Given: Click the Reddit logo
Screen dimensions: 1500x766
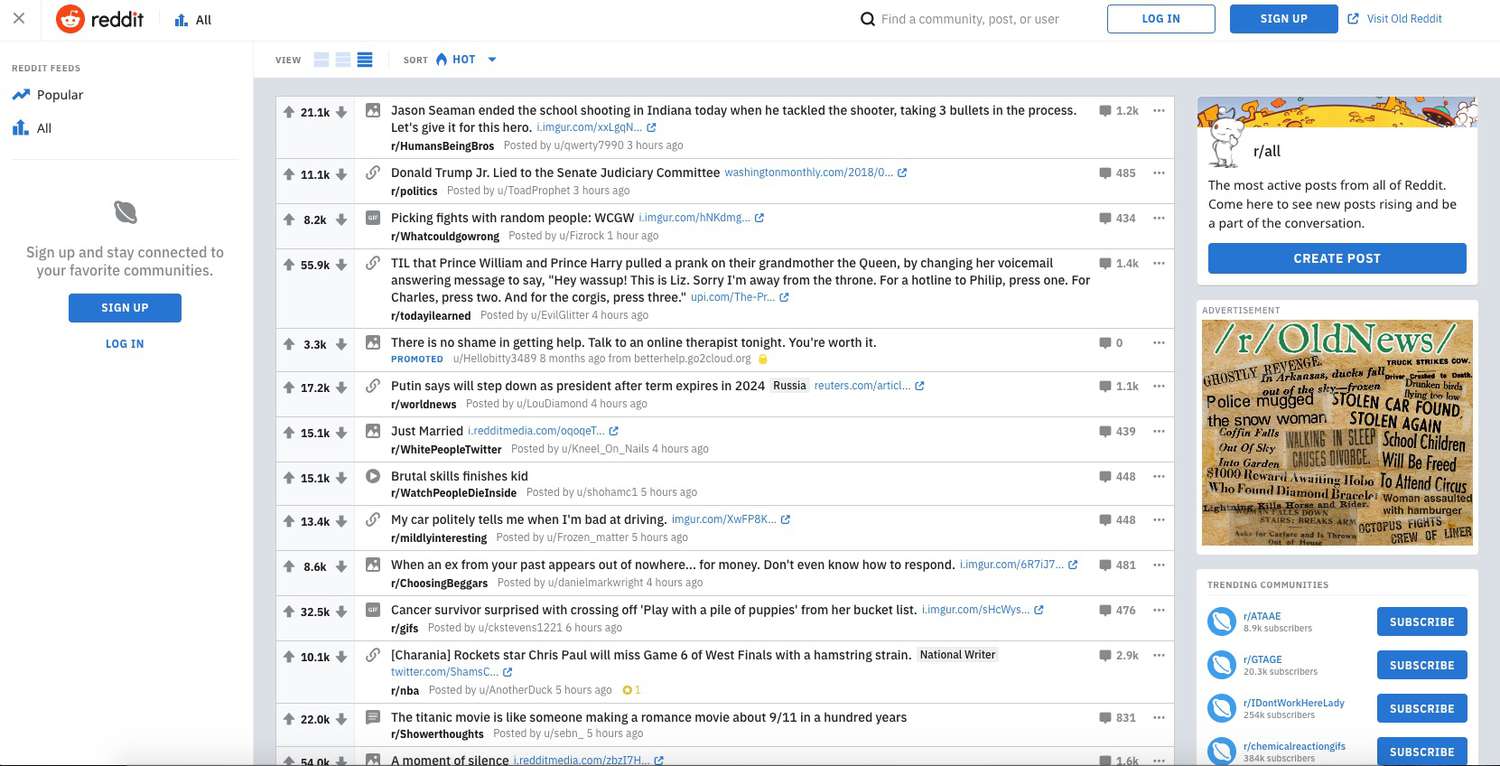Looking at the screenshot, I should coord(100,19).
